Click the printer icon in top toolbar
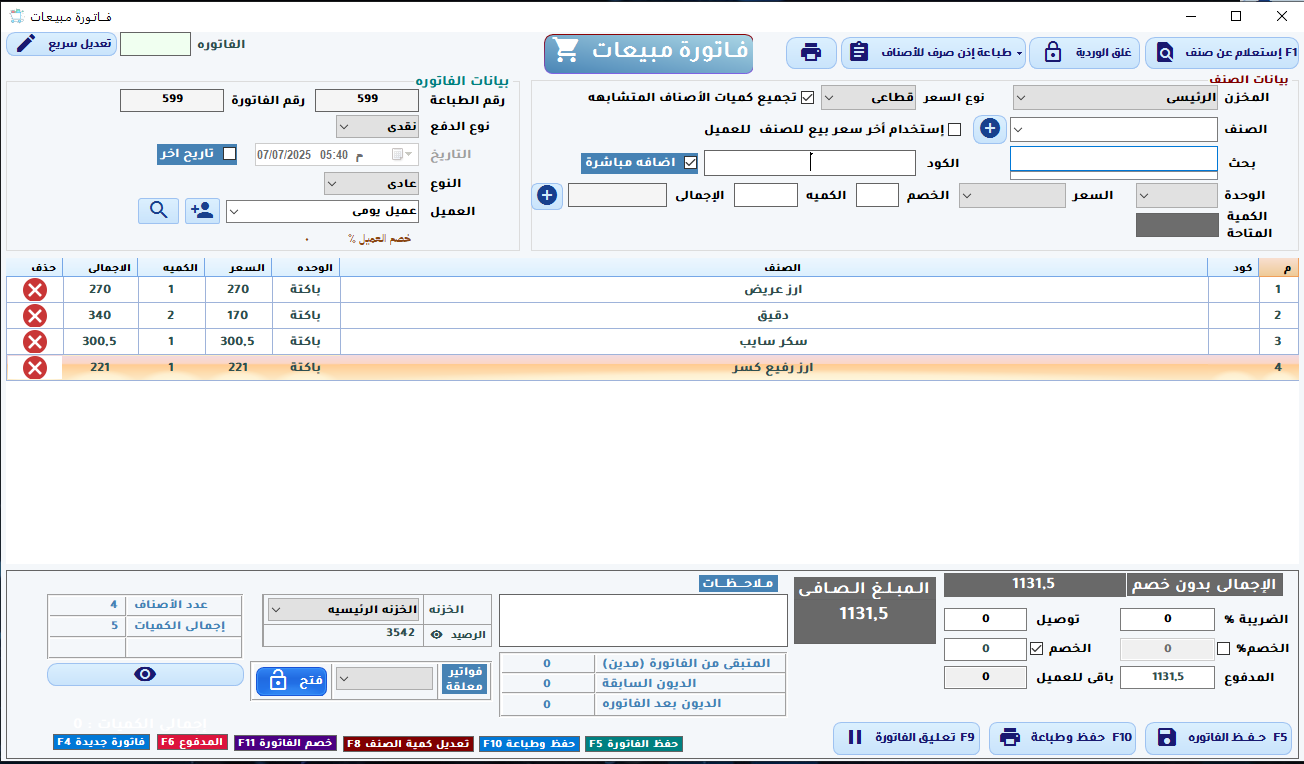Image resolution: width=1304 pixels, height=764 pixels. 810,52
